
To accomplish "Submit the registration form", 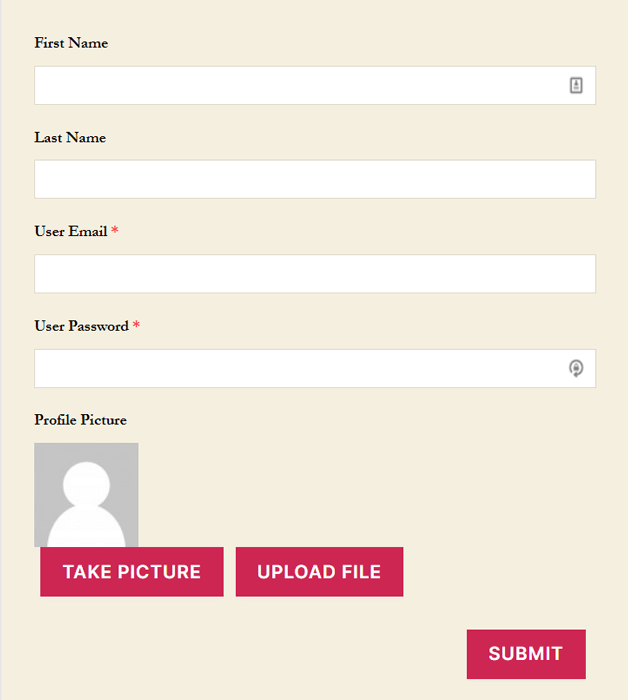I will pyautogui.click(x=526, y=654).
